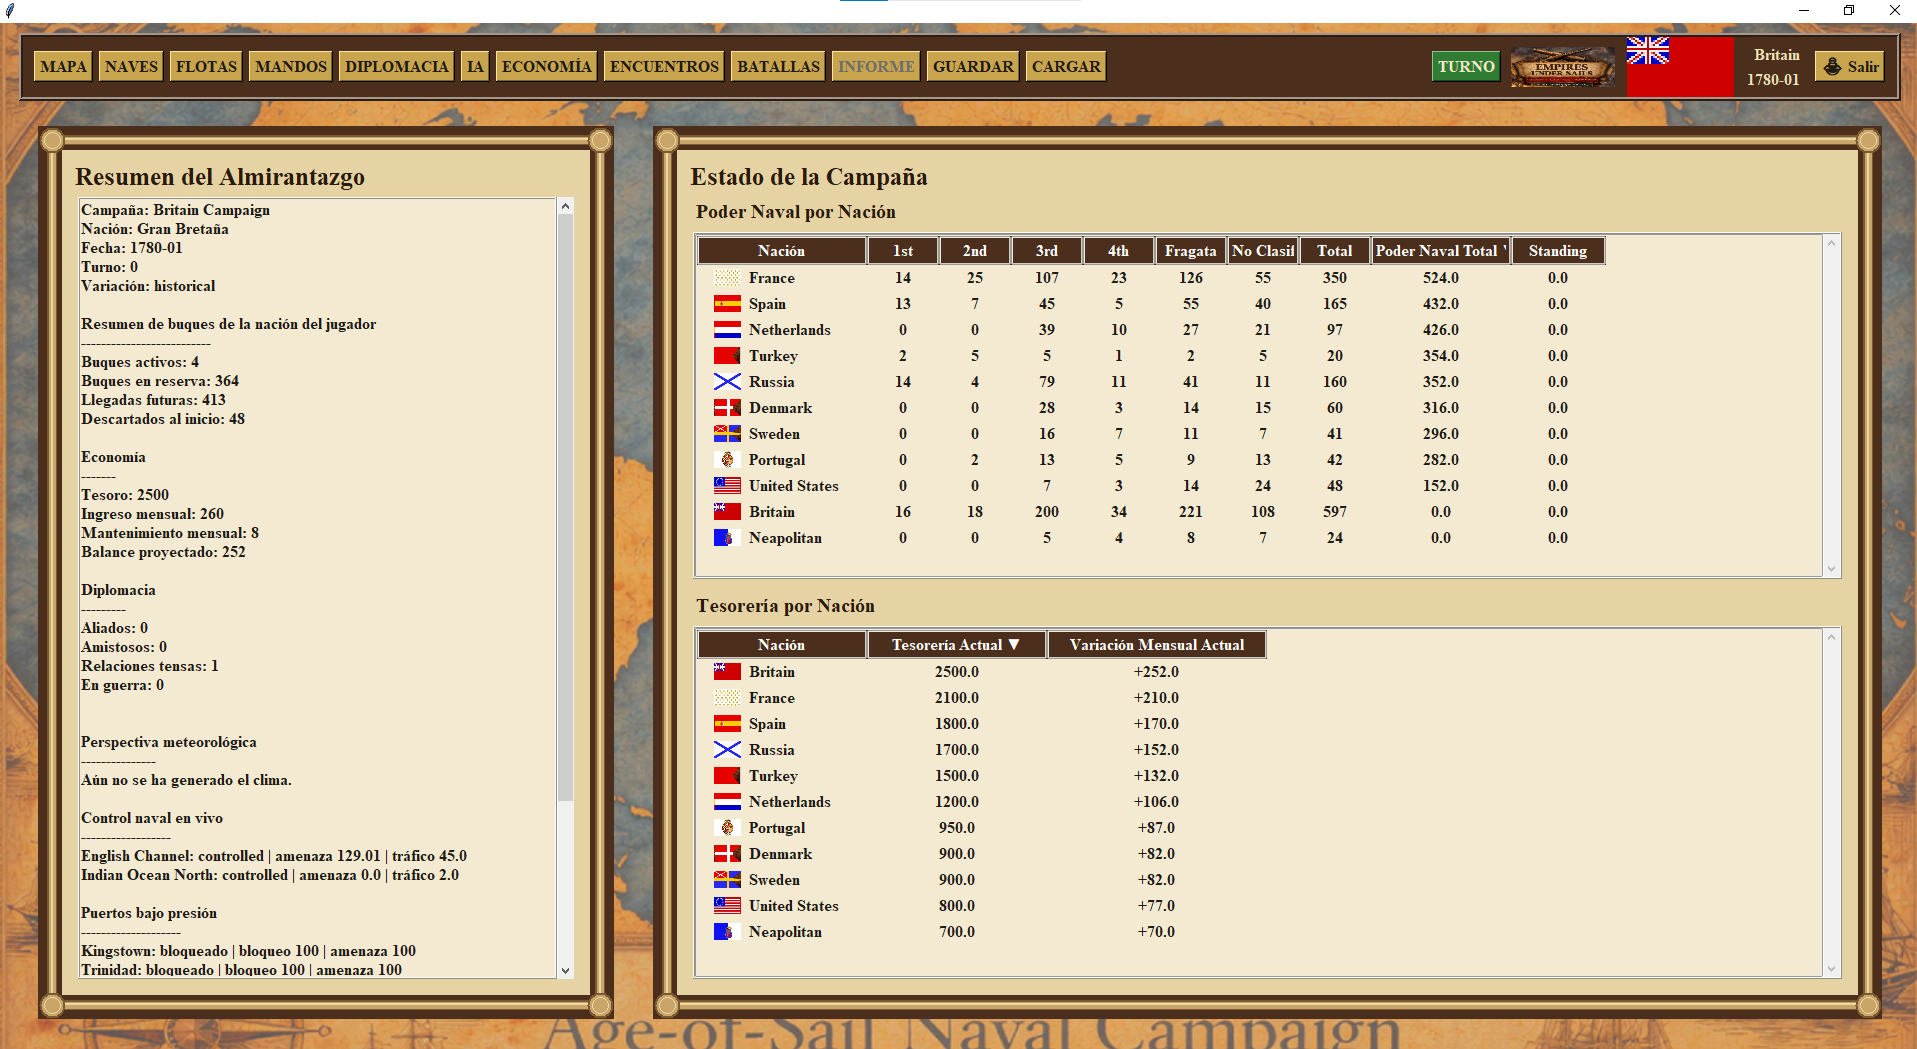Sort naval table by No Clasif column
1917x1049 pixels.
pyautogui.click(x=1263, y=251)
